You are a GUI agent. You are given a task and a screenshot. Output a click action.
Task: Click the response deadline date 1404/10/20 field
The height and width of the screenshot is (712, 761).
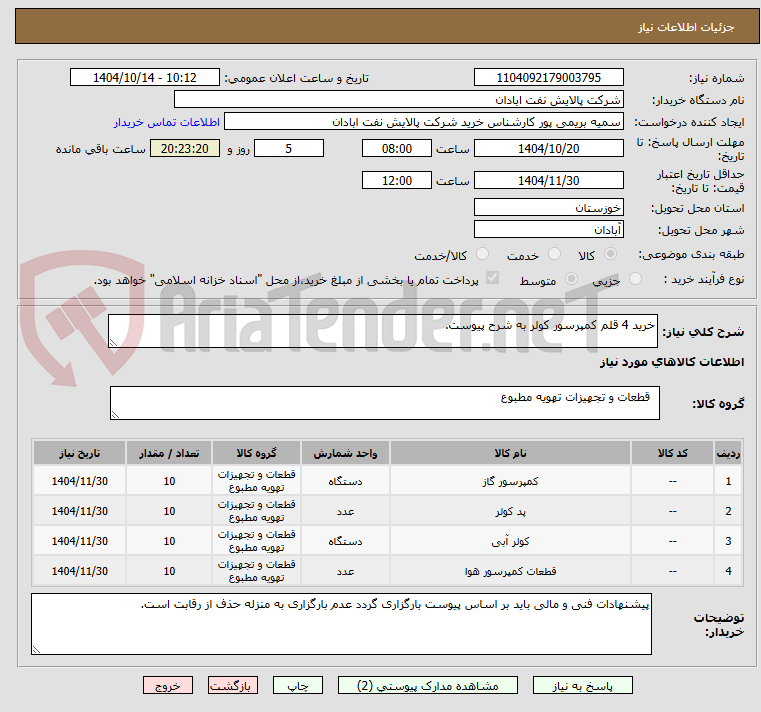point(548,149)
